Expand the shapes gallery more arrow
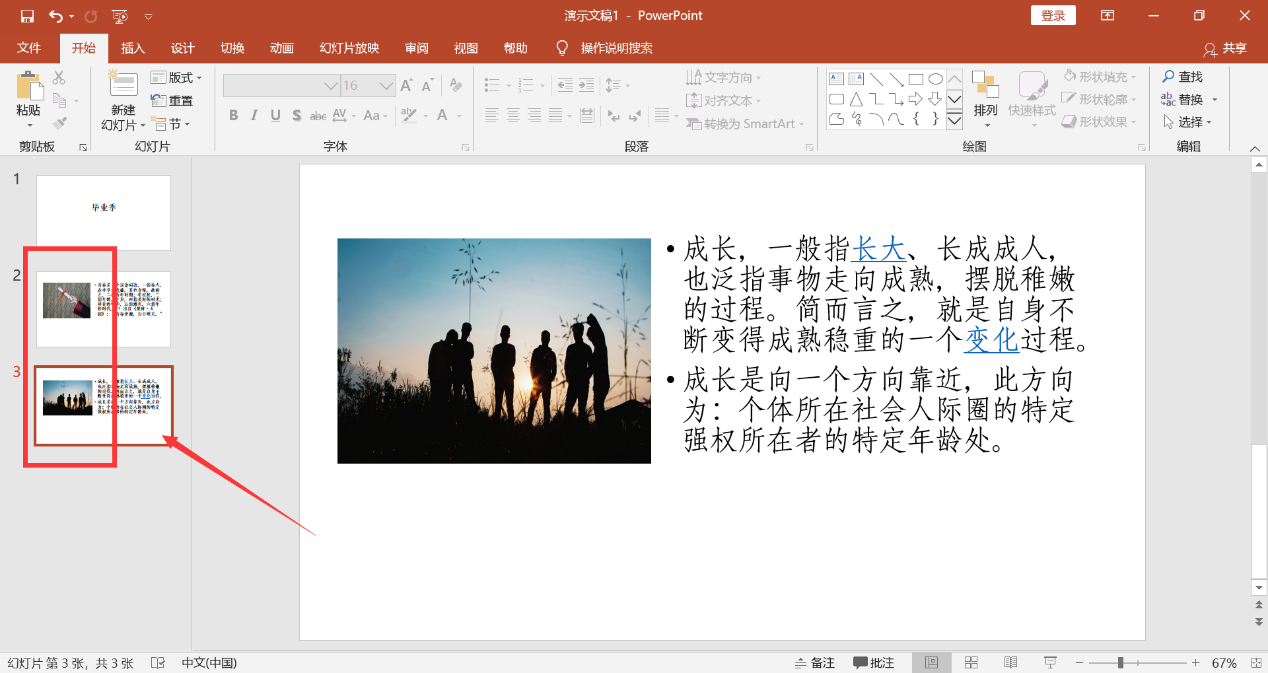The height and width of the screenshot is (673, 1268). point(954,120)
